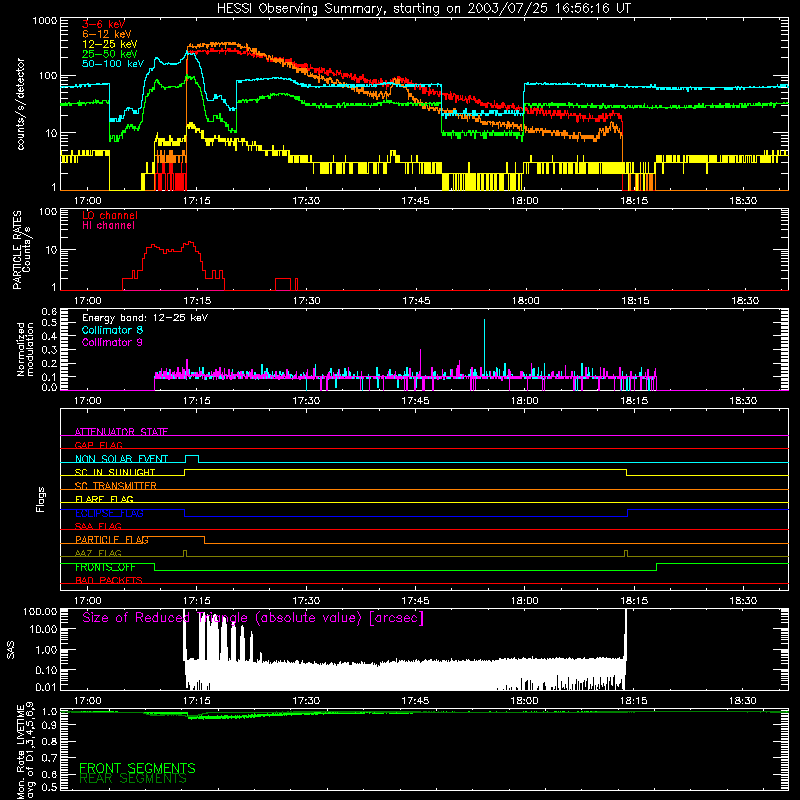Click the 18:30 tick under SAS plot
The height and width of the screenshot is (800, 800).
coord(743,701)
